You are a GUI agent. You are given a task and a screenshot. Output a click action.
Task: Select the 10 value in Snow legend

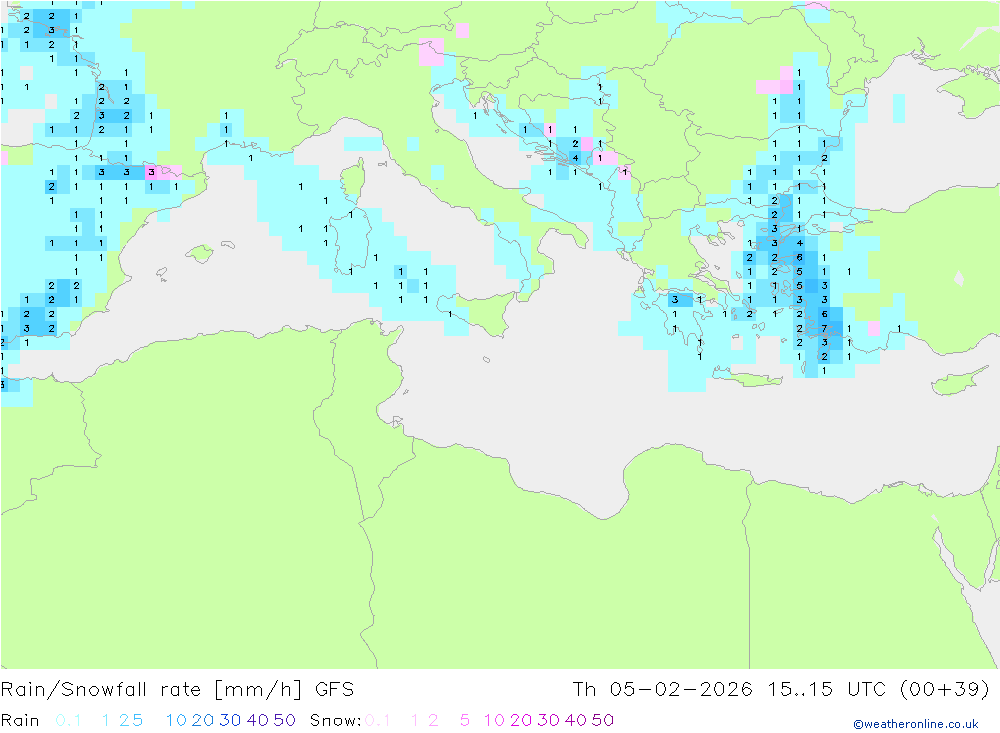494,720
